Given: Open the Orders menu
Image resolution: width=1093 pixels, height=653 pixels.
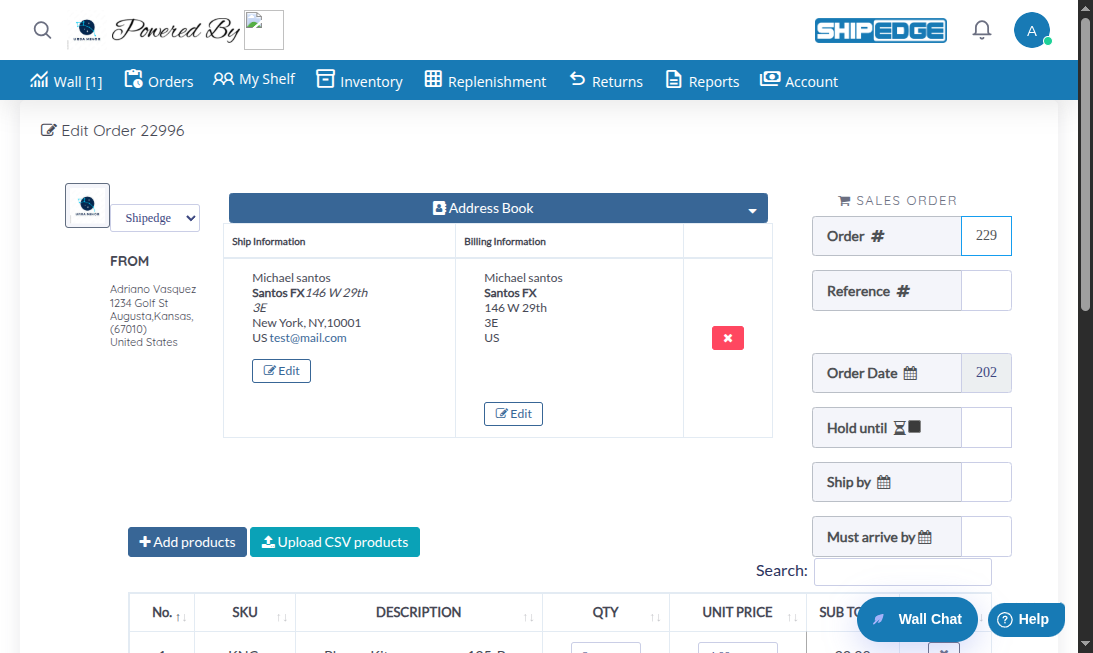Looking at the screenshot, I should tap(159, 81).
